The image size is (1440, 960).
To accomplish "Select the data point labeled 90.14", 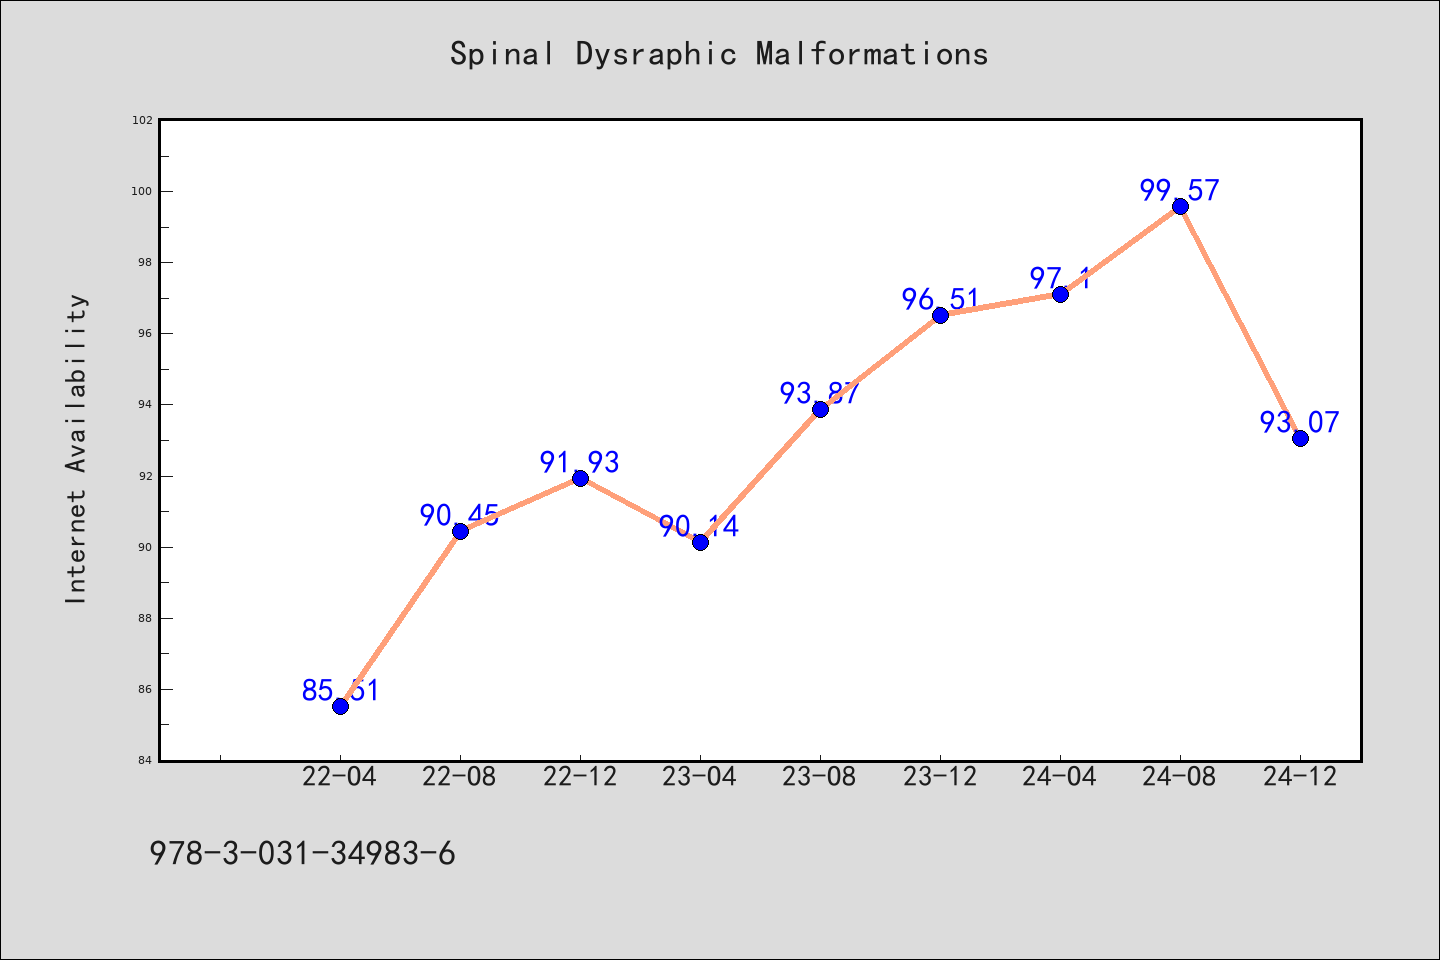I will [700, 542].
